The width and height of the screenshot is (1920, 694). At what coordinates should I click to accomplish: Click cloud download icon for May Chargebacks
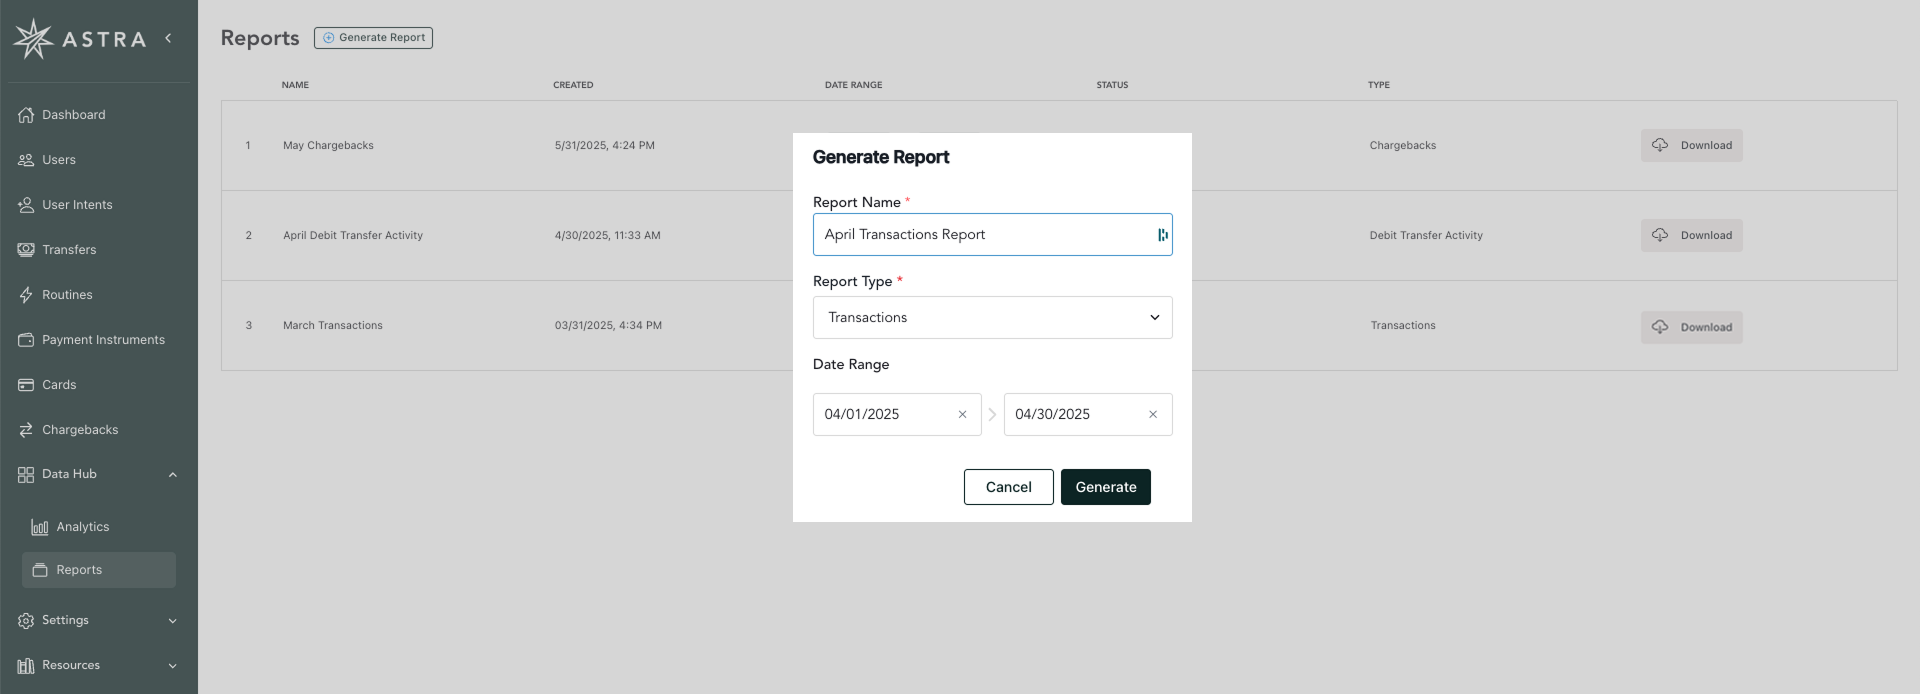tap(1660, 145)
